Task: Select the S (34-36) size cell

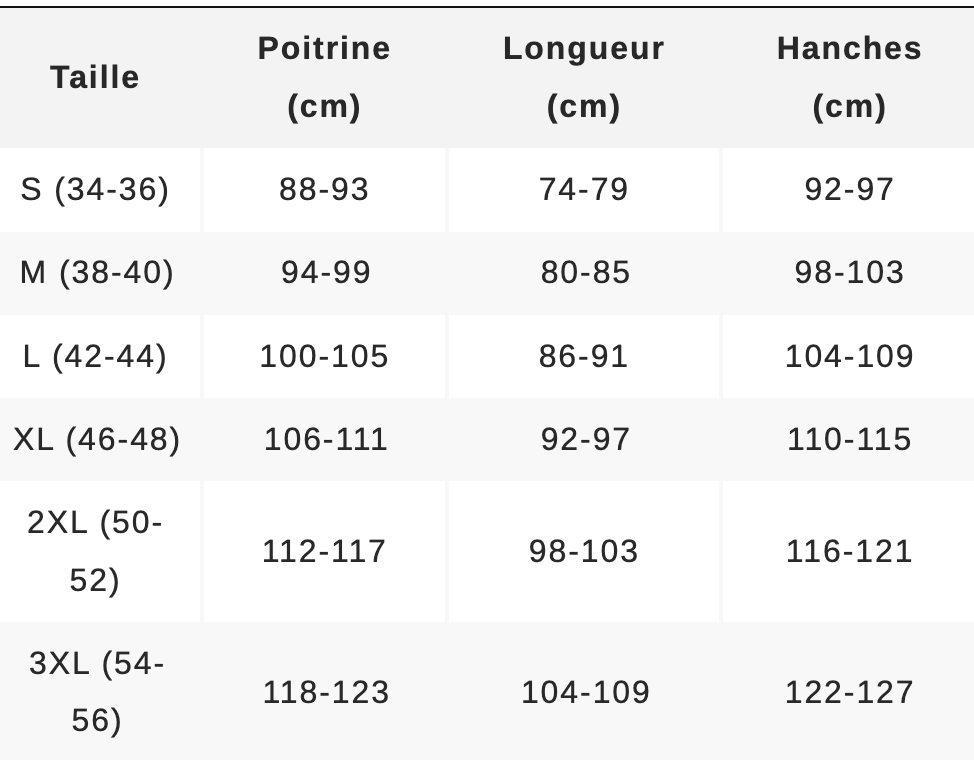Action: 95,190
